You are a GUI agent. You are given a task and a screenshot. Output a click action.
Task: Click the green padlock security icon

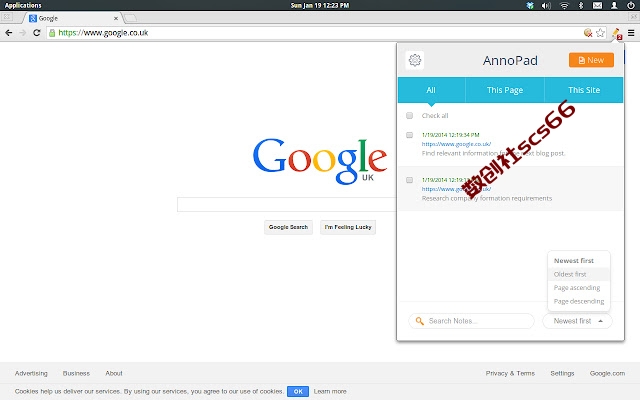tap(52, 33)
